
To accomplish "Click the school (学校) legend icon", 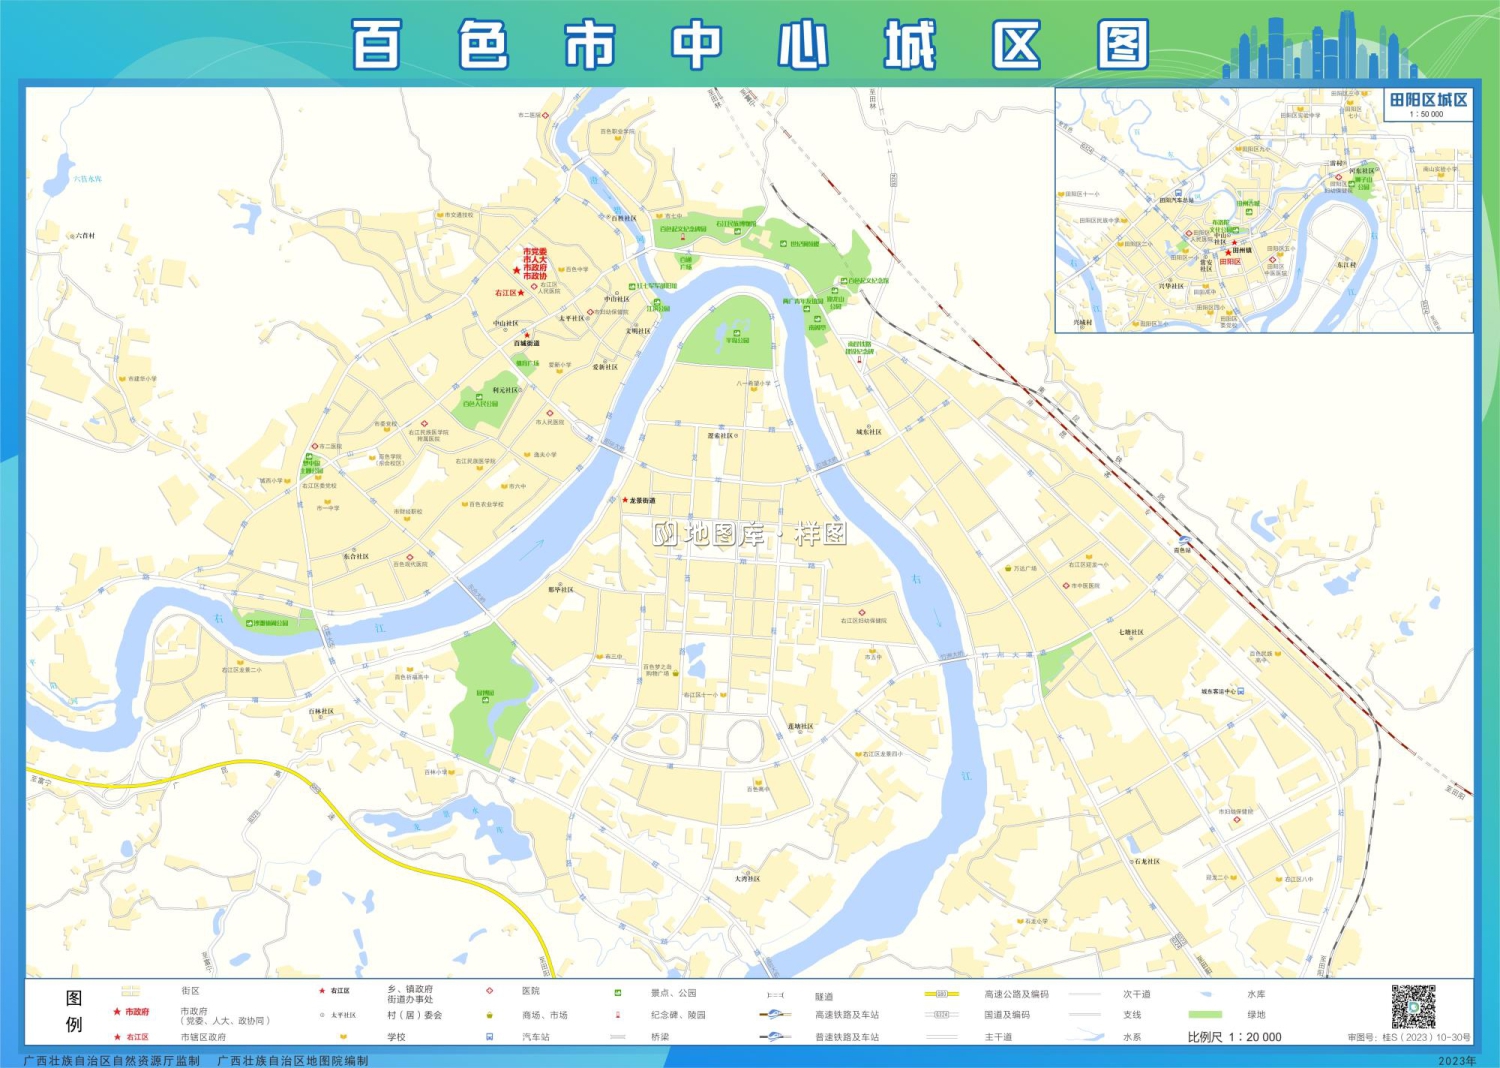I will coord(342,1036).
